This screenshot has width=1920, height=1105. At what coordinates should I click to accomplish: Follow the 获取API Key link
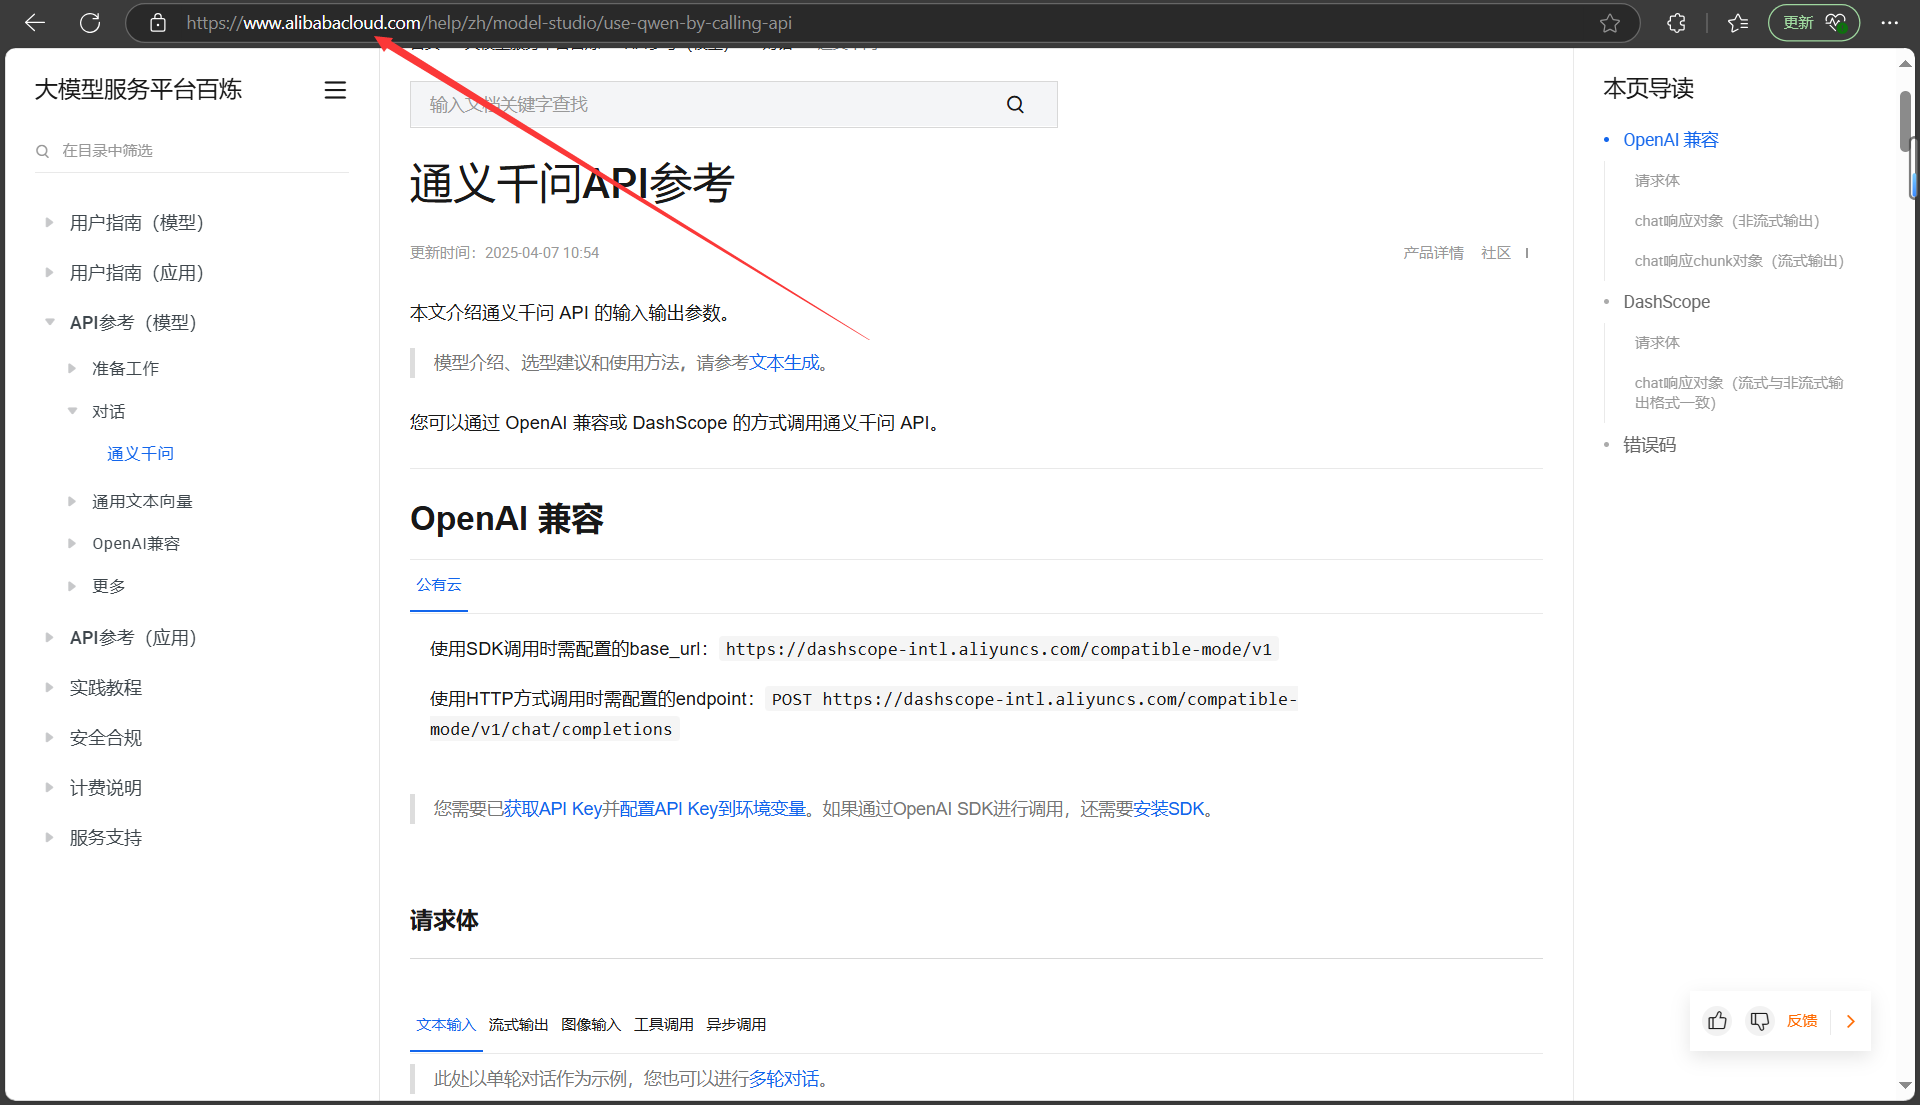click(x=552, y=808)
